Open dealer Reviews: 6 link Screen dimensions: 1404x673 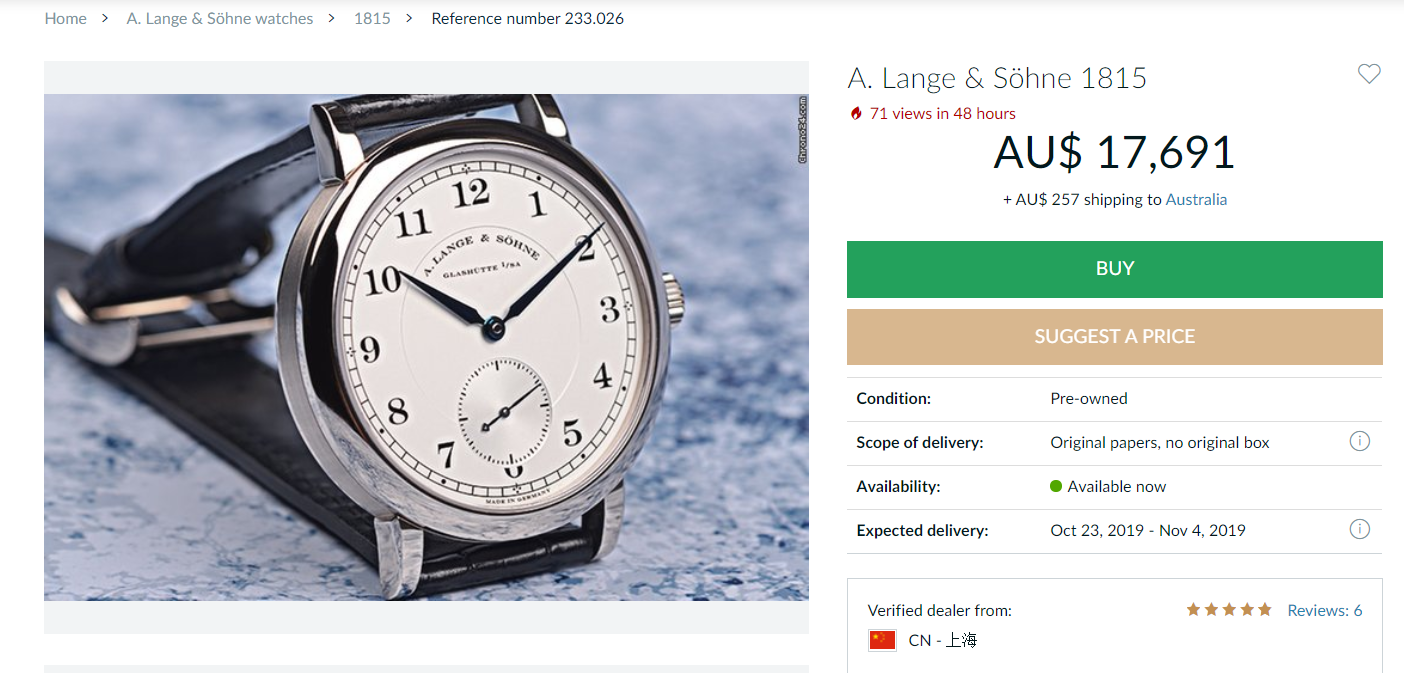[1324, 610]
